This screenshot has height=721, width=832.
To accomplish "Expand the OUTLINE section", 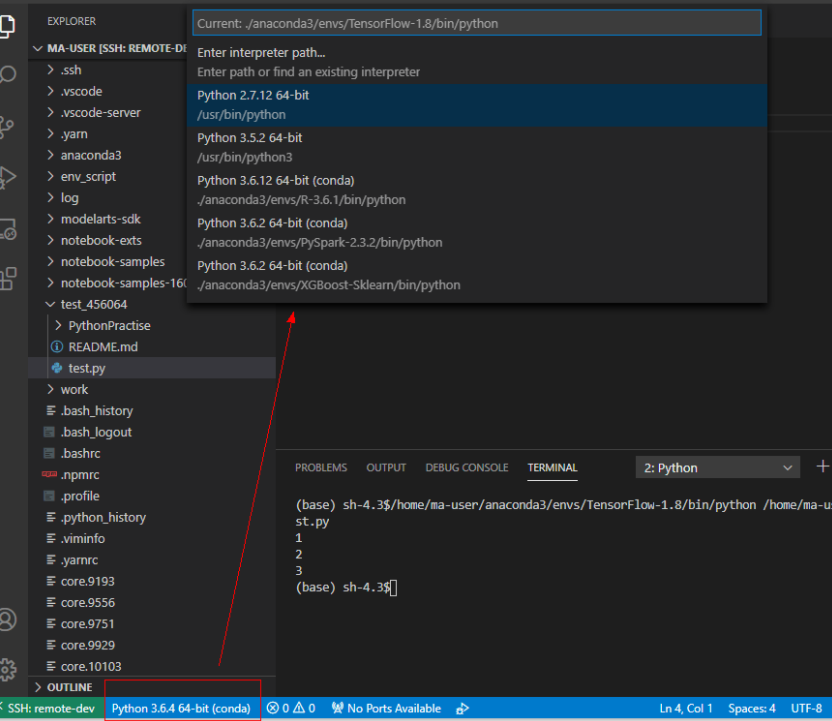I will tap(38, 687).
